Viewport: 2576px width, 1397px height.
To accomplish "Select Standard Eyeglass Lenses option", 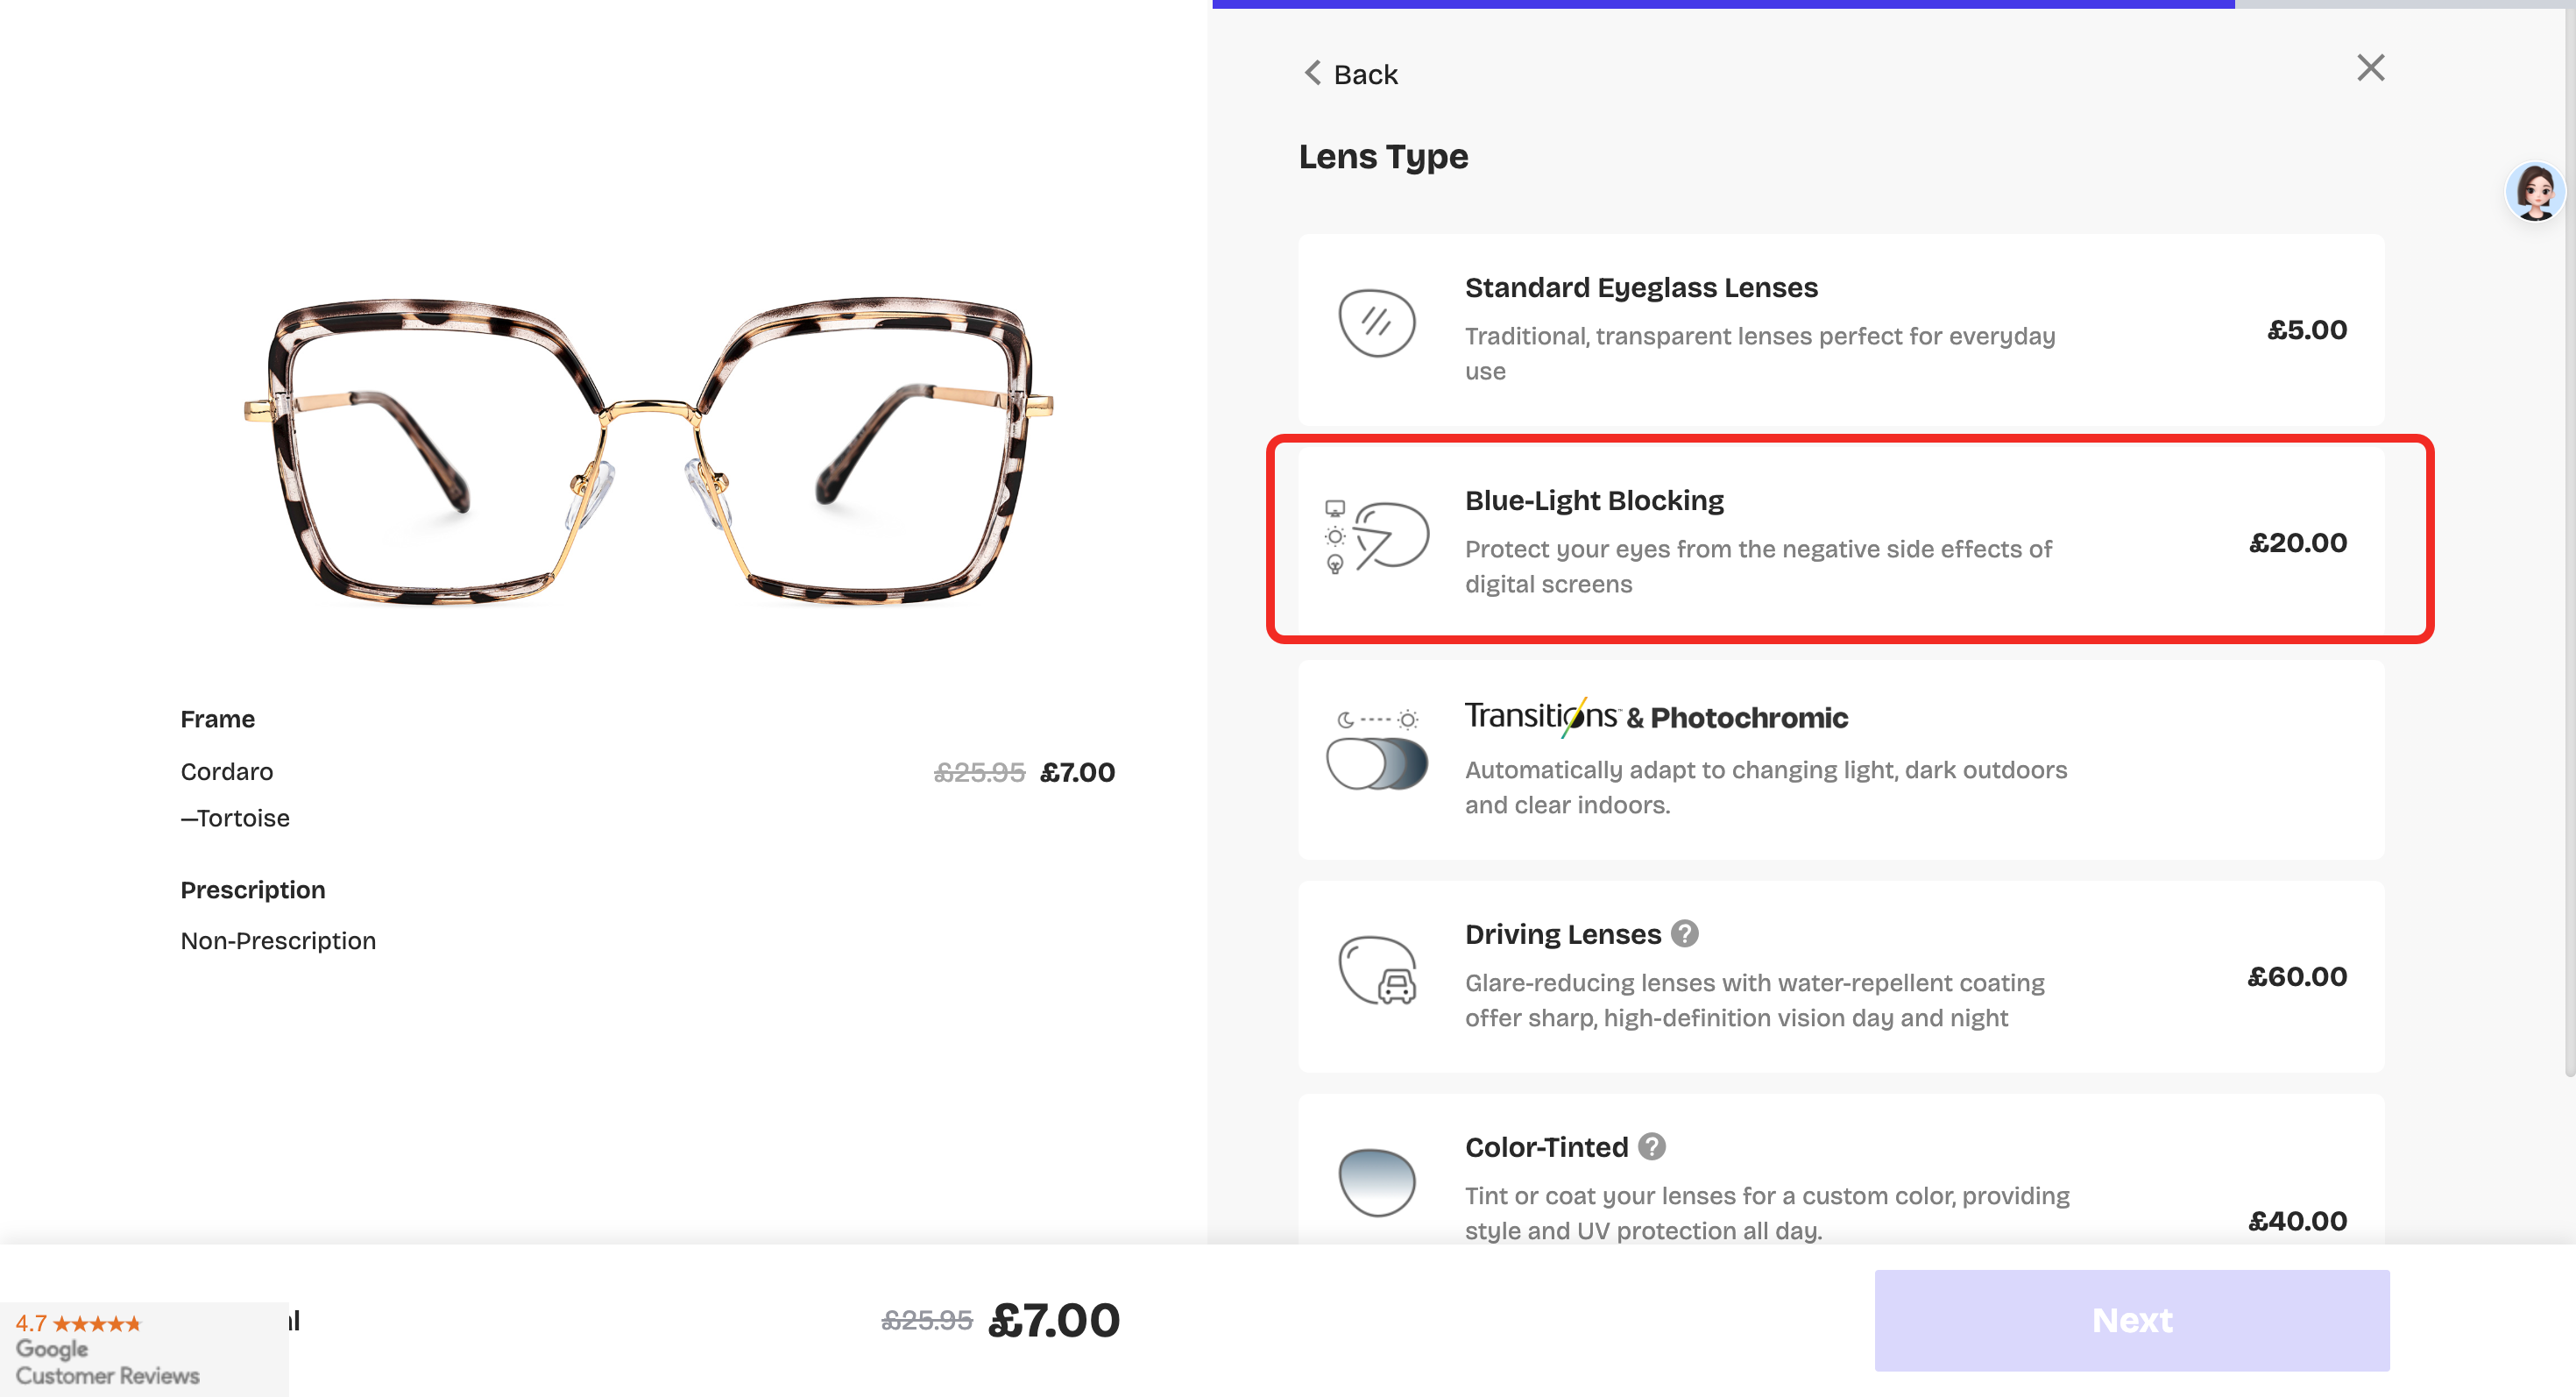I will pos(1840,330).
